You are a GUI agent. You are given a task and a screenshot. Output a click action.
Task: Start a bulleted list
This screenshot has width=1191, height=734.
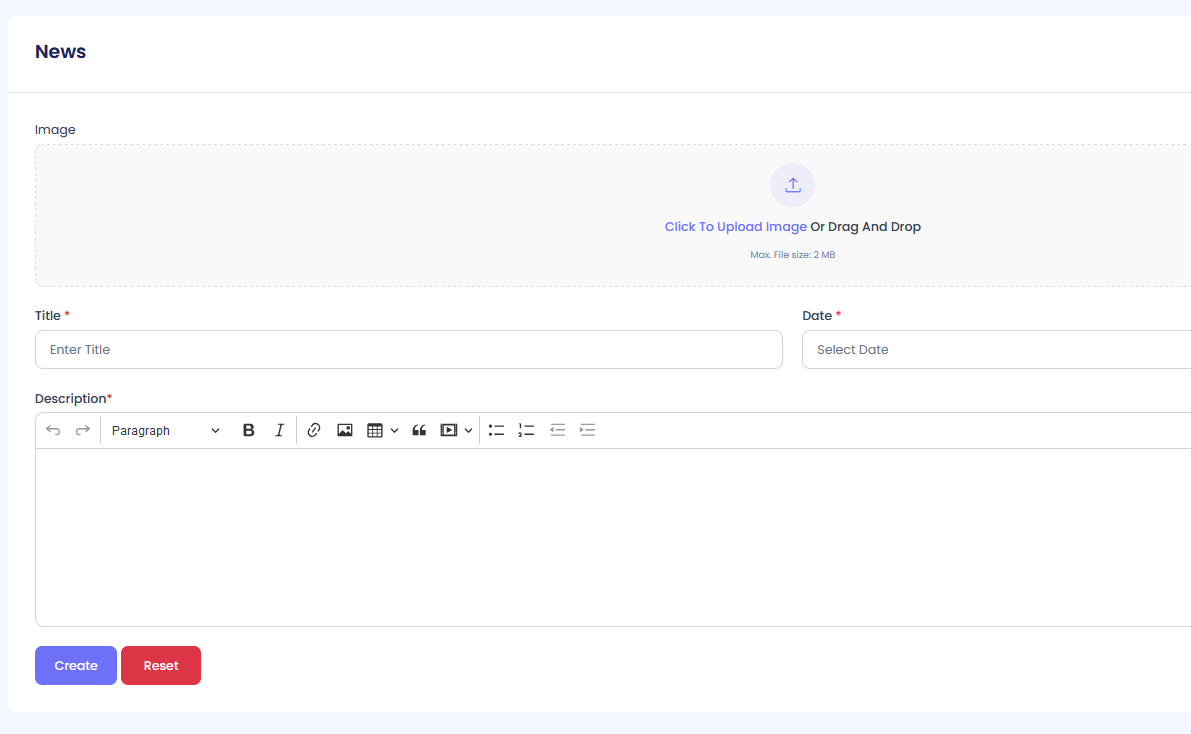[496, 430]
